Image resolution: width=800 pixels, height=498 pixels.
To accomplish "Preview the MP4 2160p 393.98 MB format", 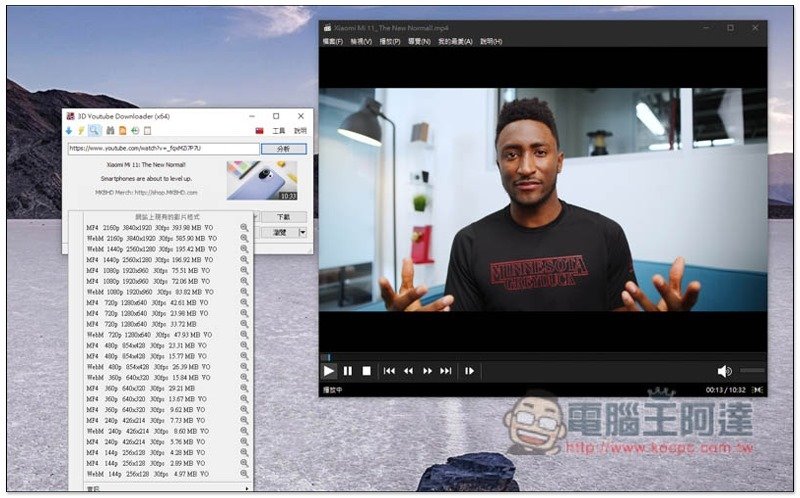I will tap(244, 228).
